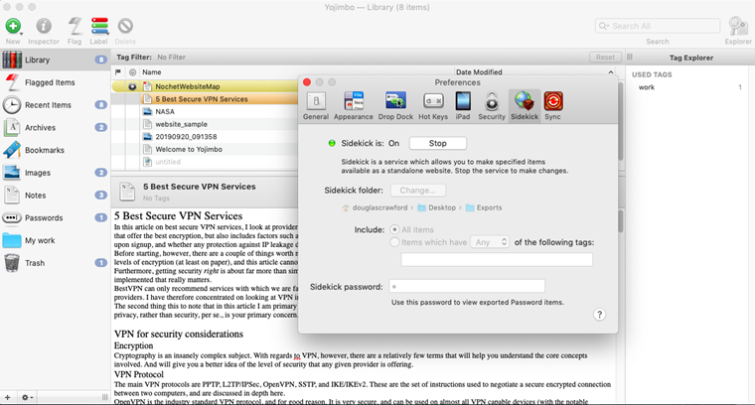The width and height of the screenshot is (755, 405).
Task: Click the add collection plus button
Action: (x=7, y=397)
